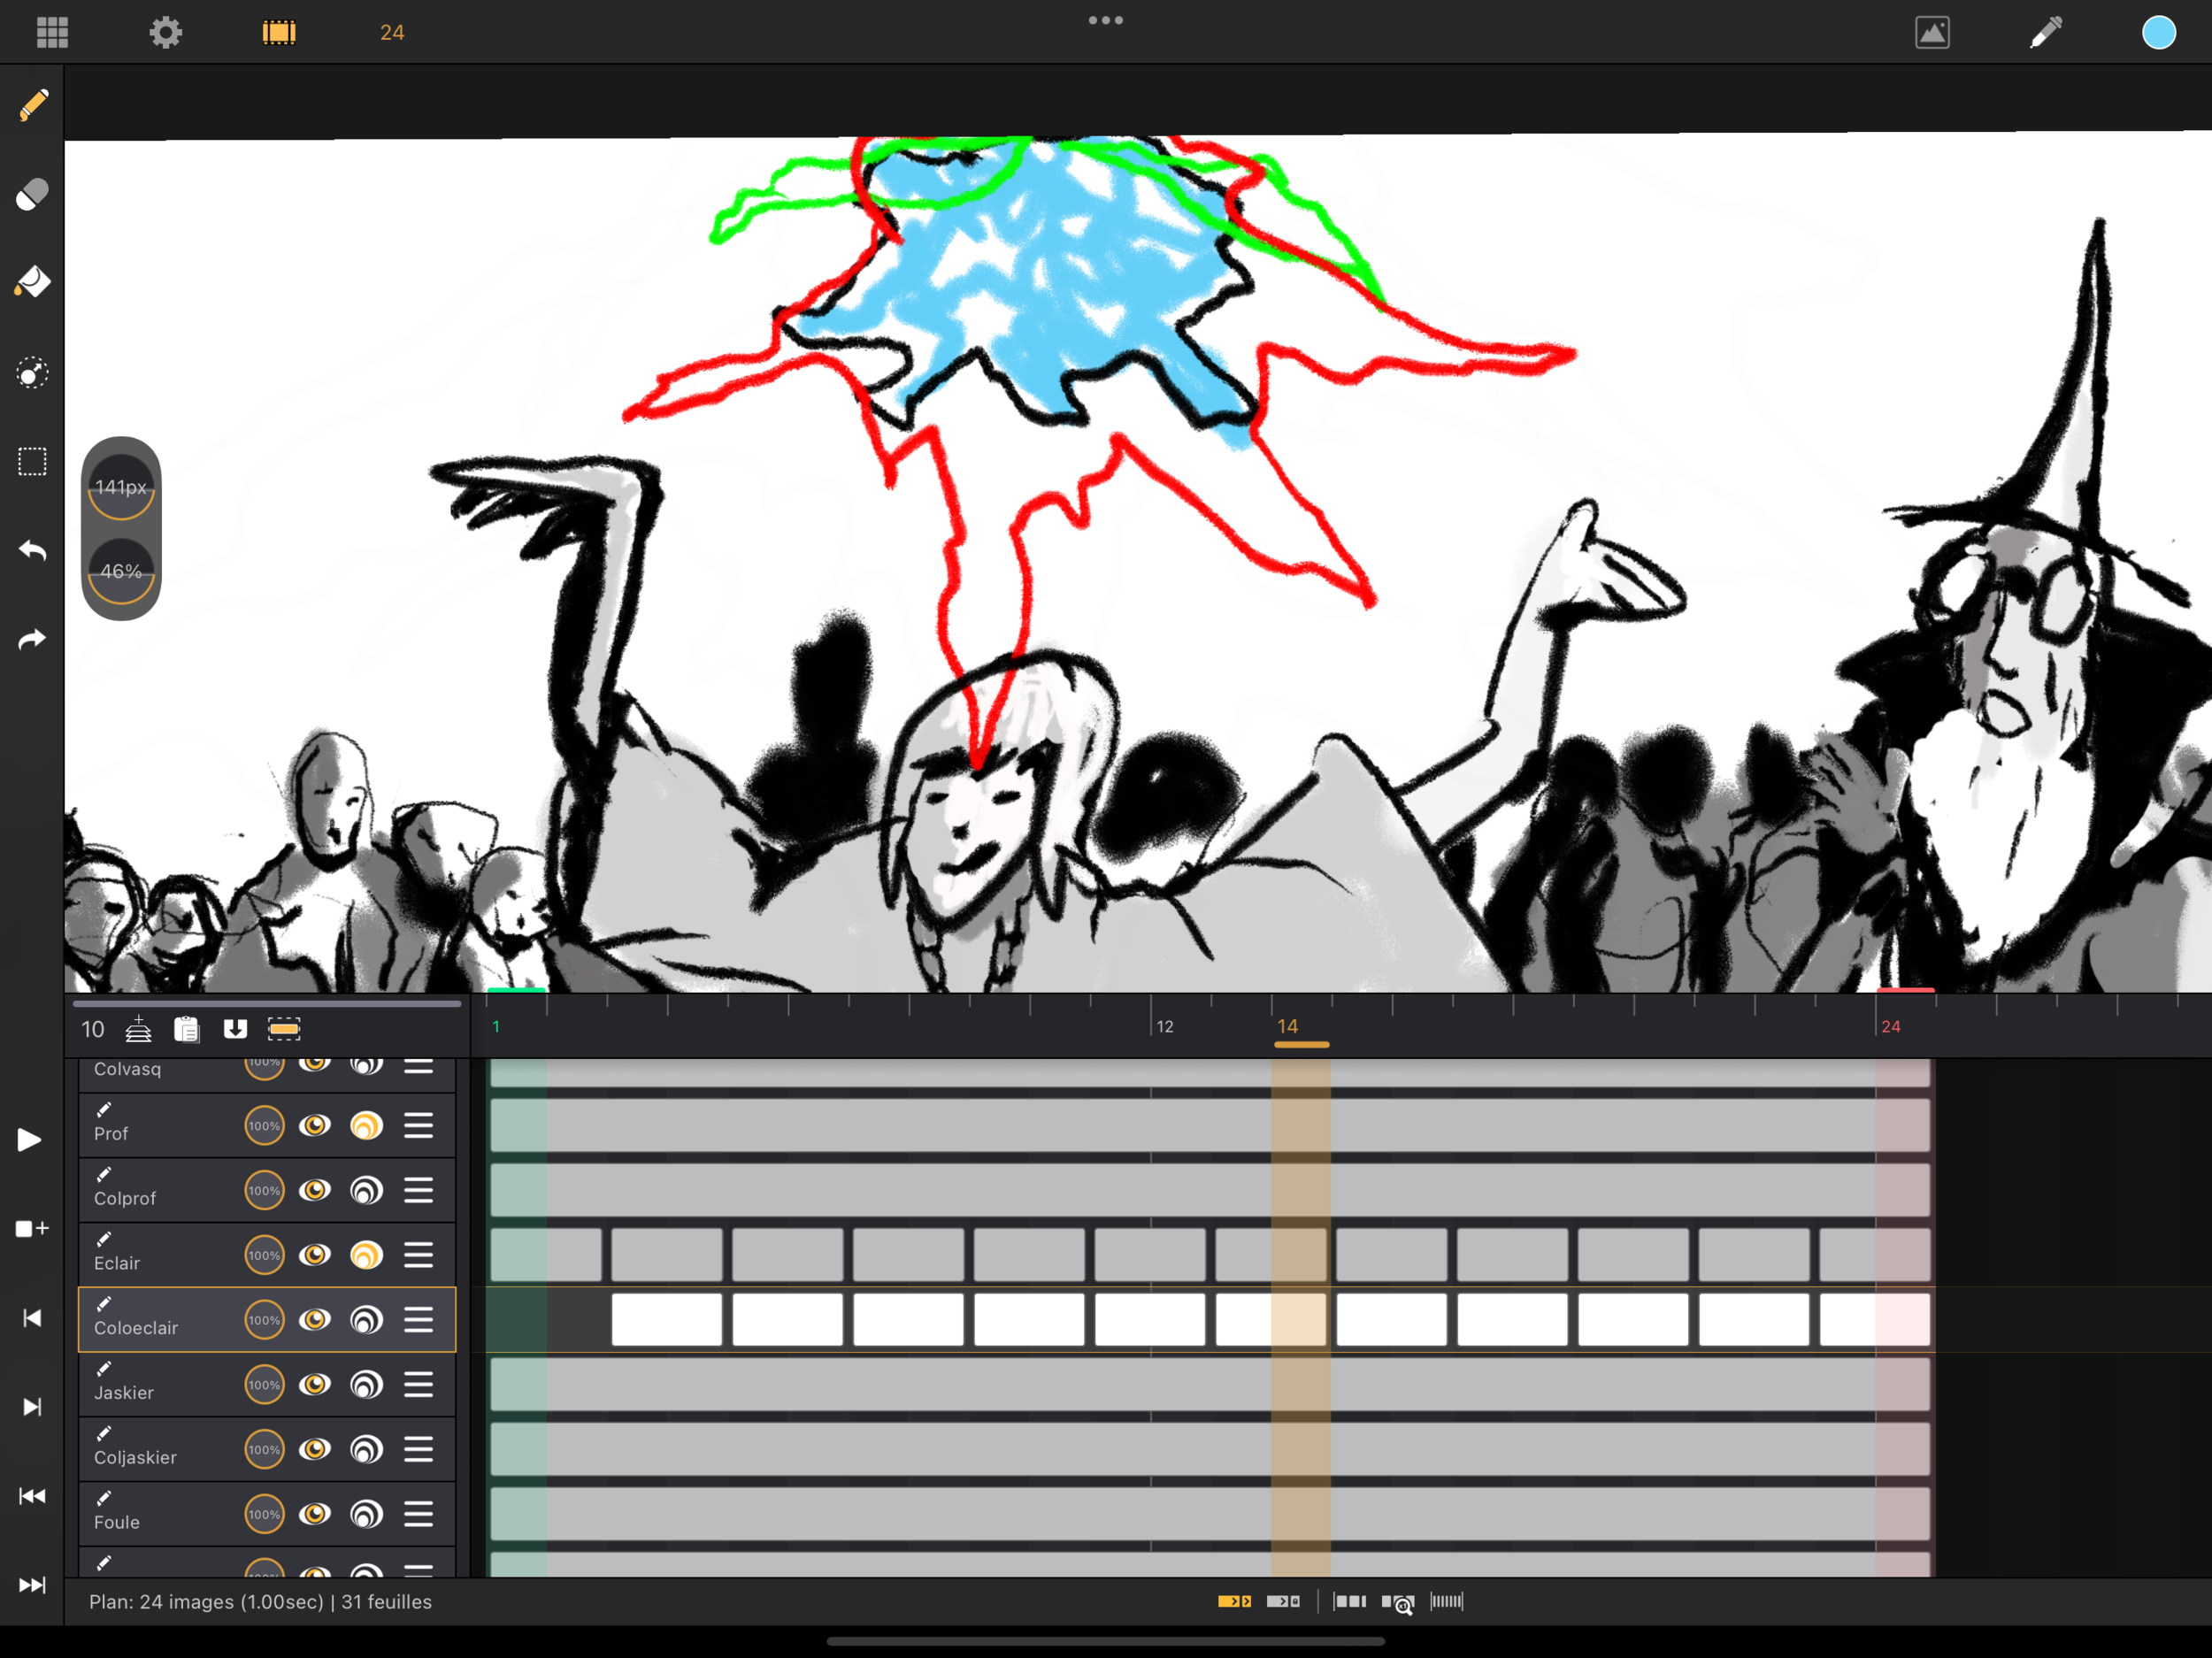Disable onion skin on Prof layer
This screenshot has height=1658, width=2212.
(x=366, y=1126)
